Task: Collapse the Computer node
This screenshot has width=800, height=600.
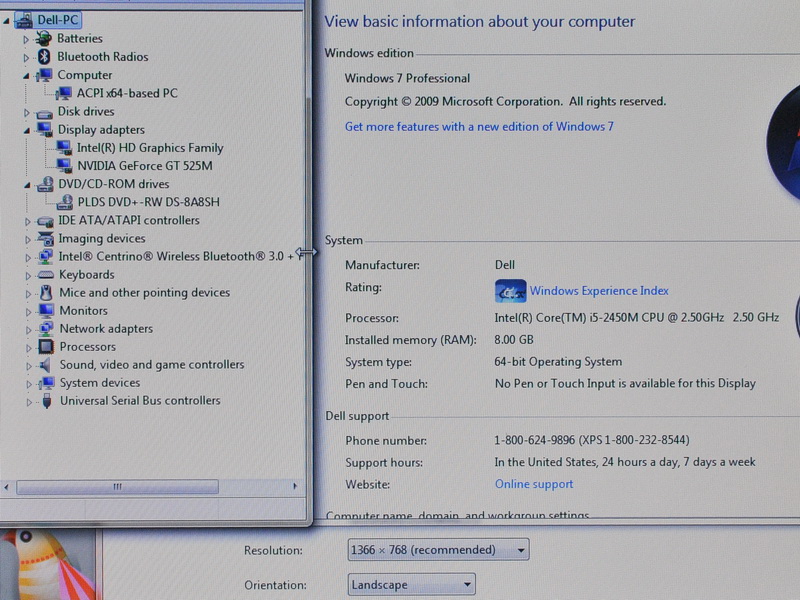Action: (26, 76)
